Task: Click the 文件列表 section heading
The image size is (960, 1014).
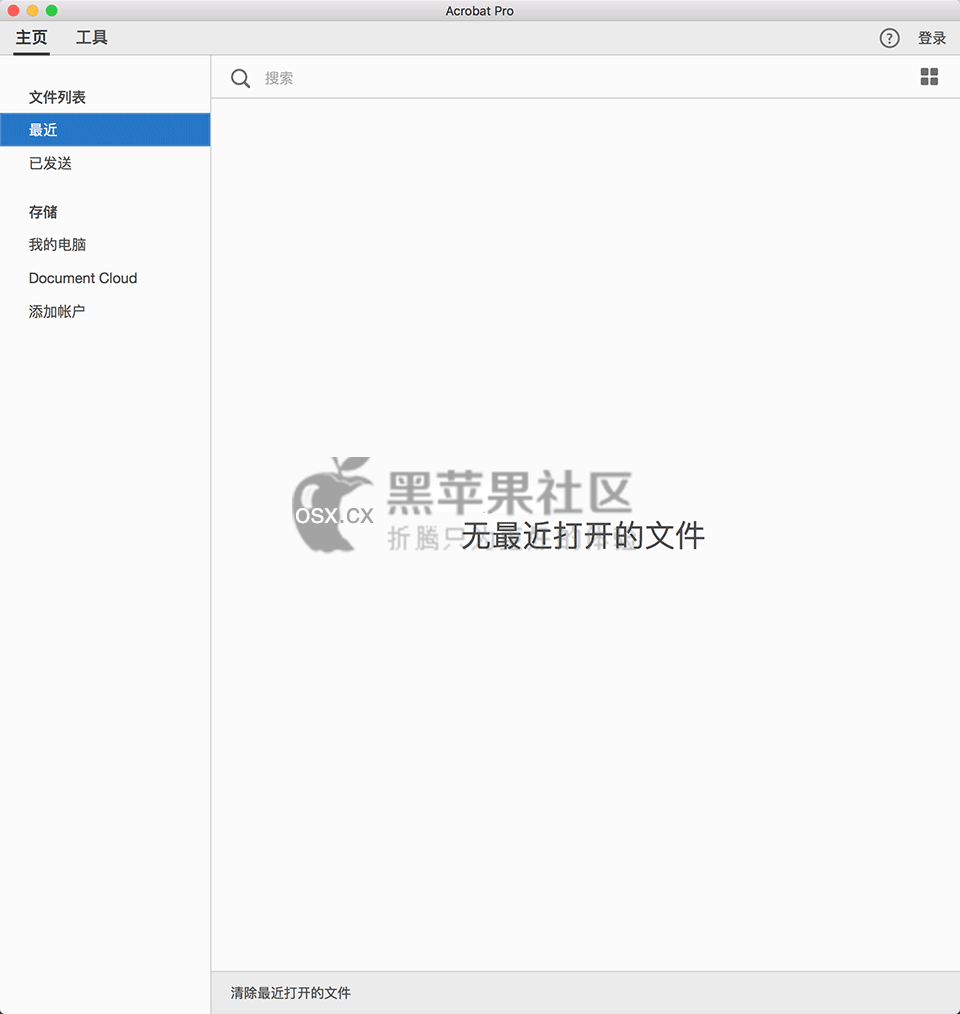Action: [57, 97]
